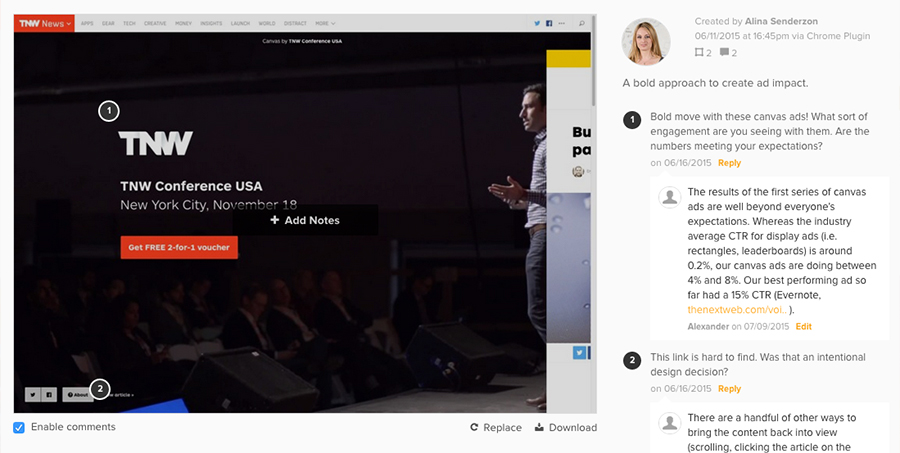900x453 pixels.
Task: Click the Twitter icon in top navigation
Action: click(537, 24)
